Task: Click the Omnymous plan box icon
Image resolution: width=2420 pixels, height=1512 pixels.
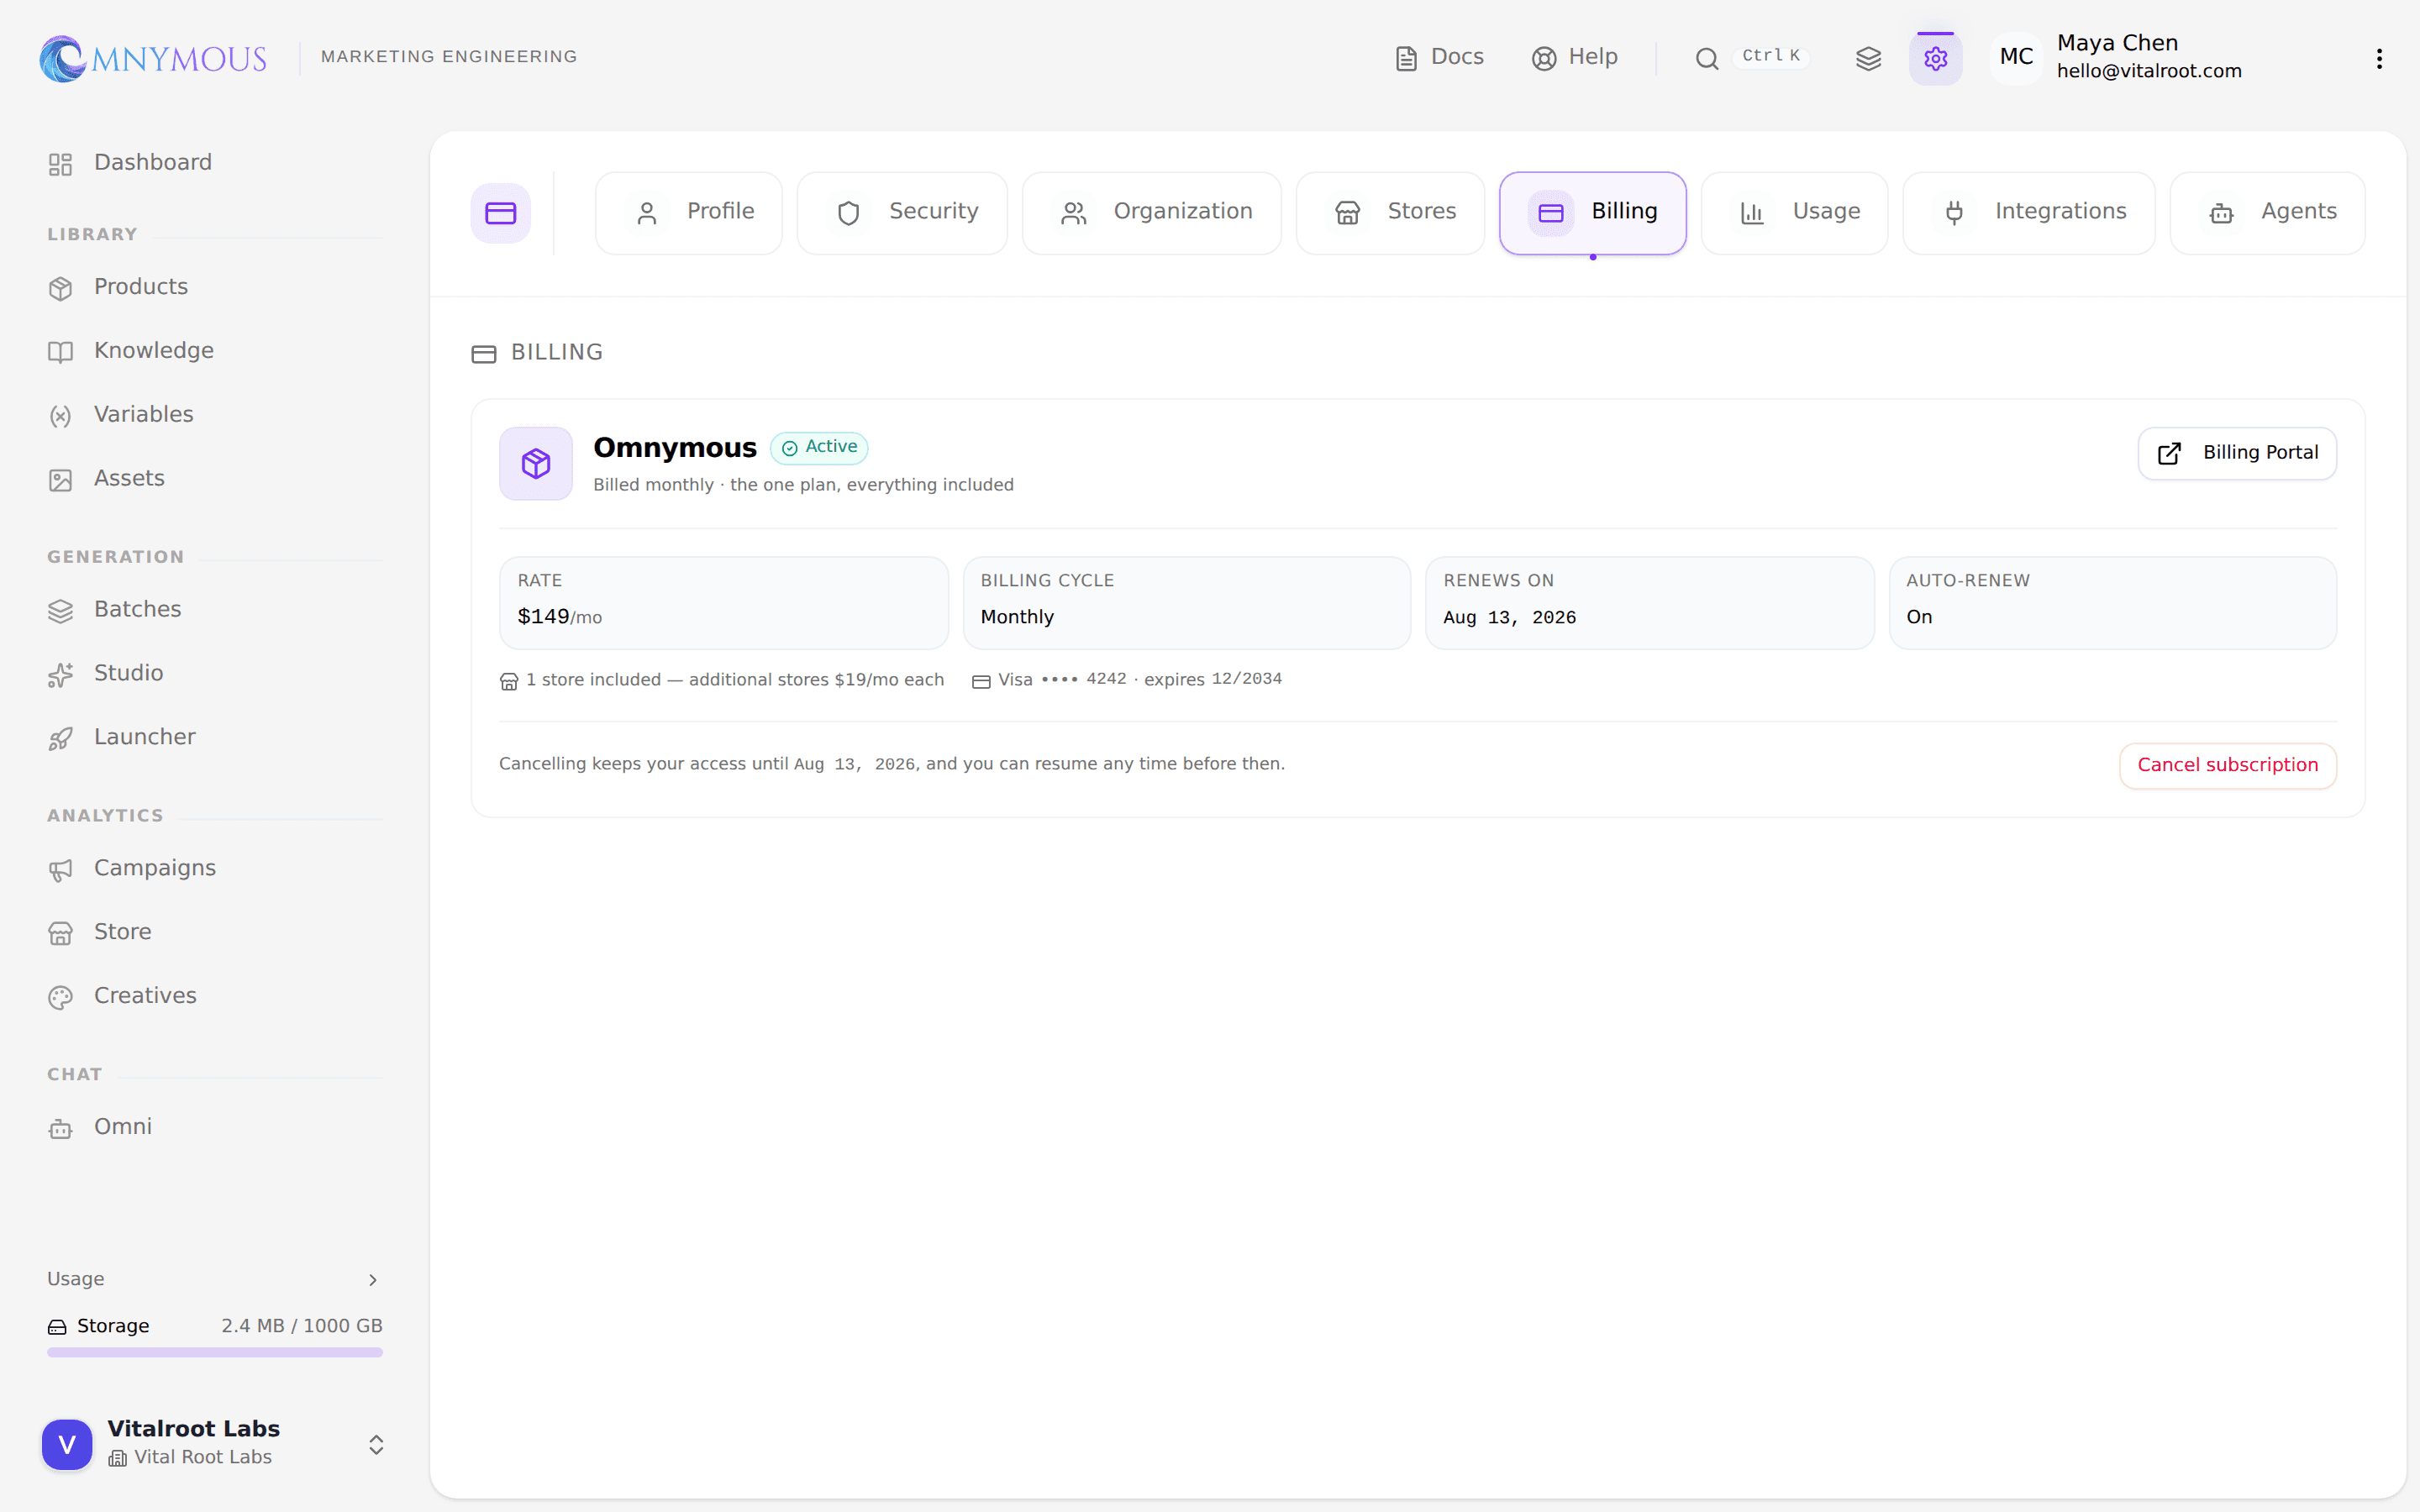Action: point(536,464)
